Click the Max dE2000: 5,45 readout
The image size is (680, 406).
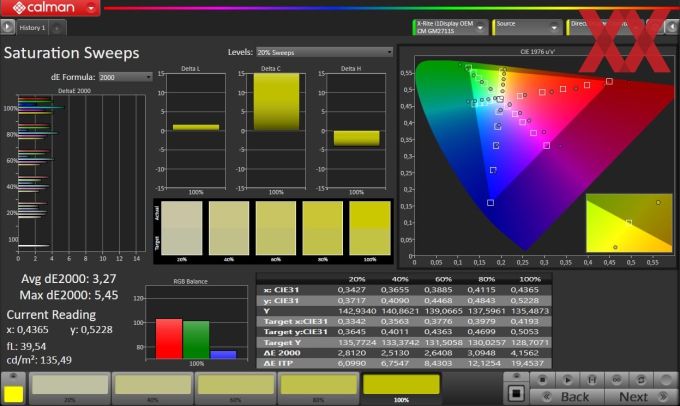(x=69, y=295)
